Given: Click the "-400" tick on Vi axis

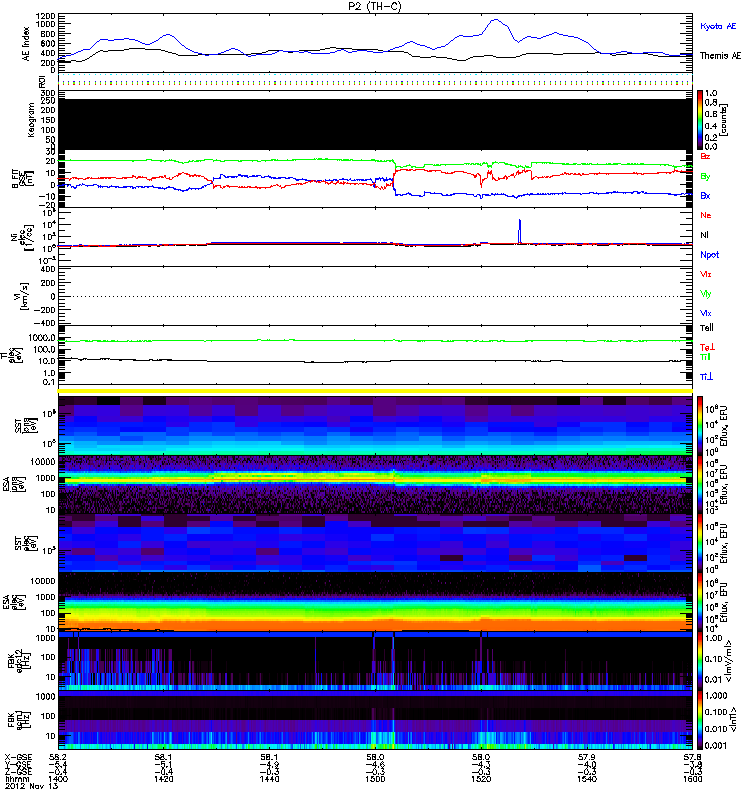Looking at the screenshot, I should click(x=44, y=323).
